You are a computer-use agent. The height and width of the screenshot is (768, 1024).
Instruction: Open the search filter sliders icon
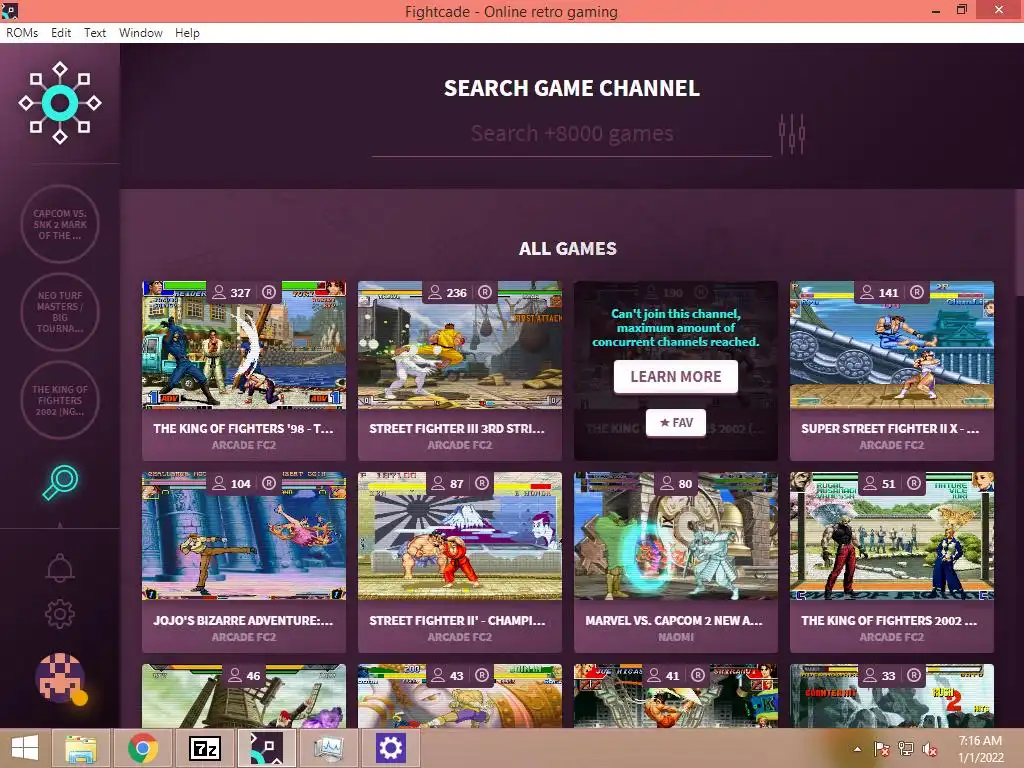792,134
